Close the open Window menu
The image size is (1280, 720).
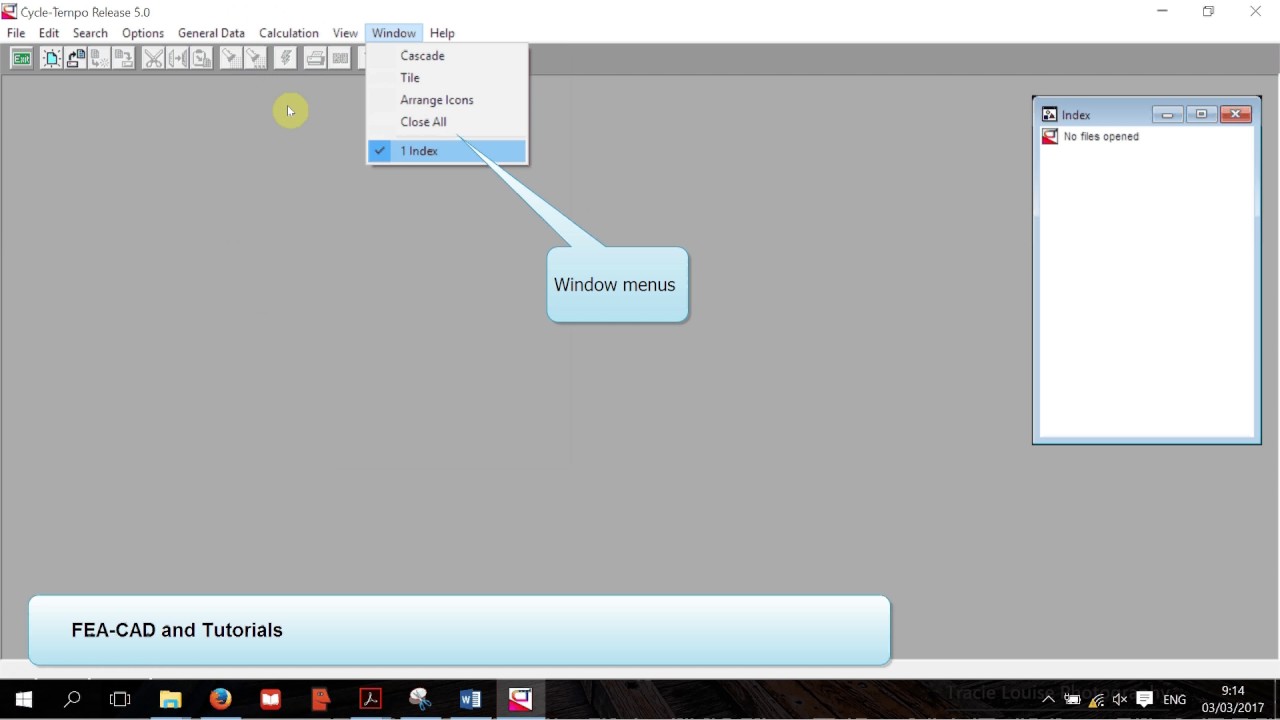coord(394,33)
